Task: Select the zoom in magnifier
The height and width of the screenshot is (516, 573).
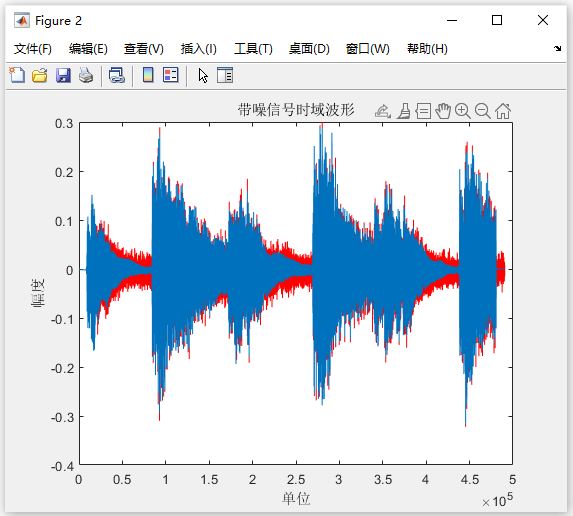Action: (x=463, y=111)
